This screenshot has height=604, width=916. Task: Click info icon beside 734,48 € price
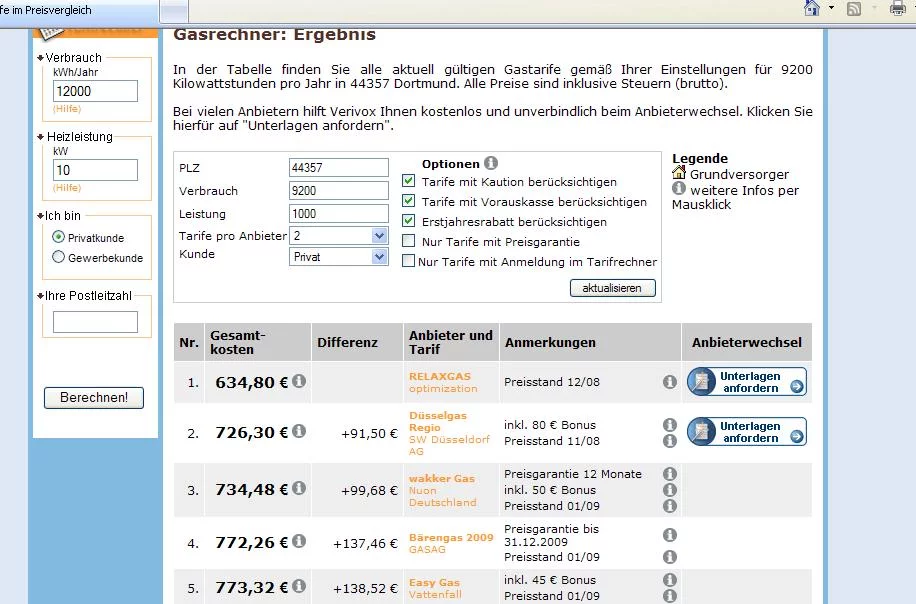pyautogui.click(x=299, y=488)
